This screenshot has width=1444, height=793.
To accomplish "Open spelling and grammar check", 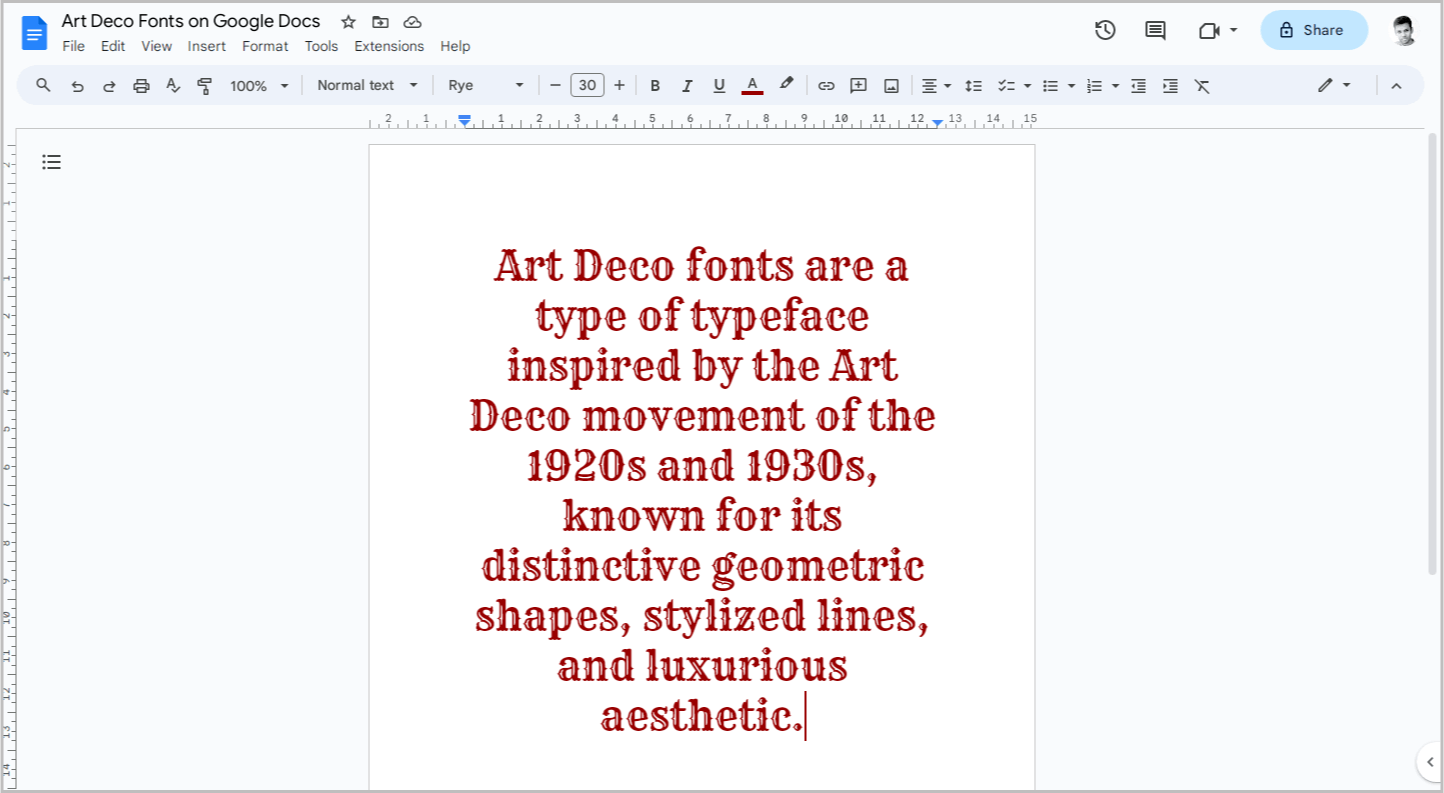I will (x=172, y=85).
